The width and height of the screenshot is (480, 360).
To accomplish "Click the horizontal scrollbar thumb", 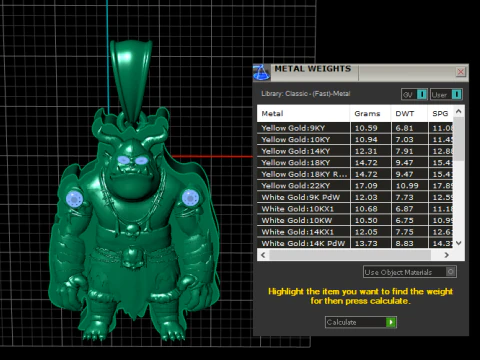I will tap(350, 255).
